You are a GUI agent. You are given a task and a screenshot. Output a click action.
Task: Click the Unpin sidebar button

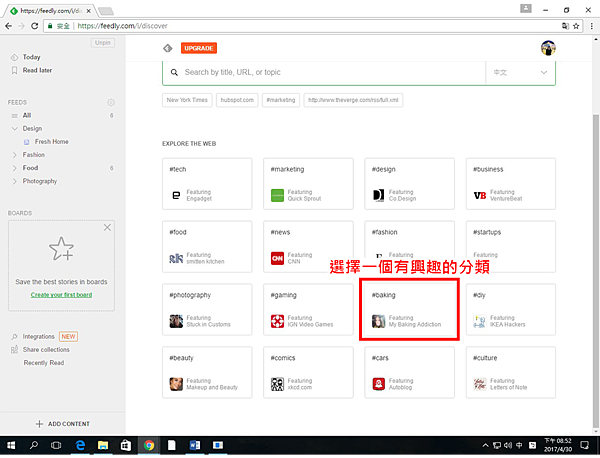[103, 43]
